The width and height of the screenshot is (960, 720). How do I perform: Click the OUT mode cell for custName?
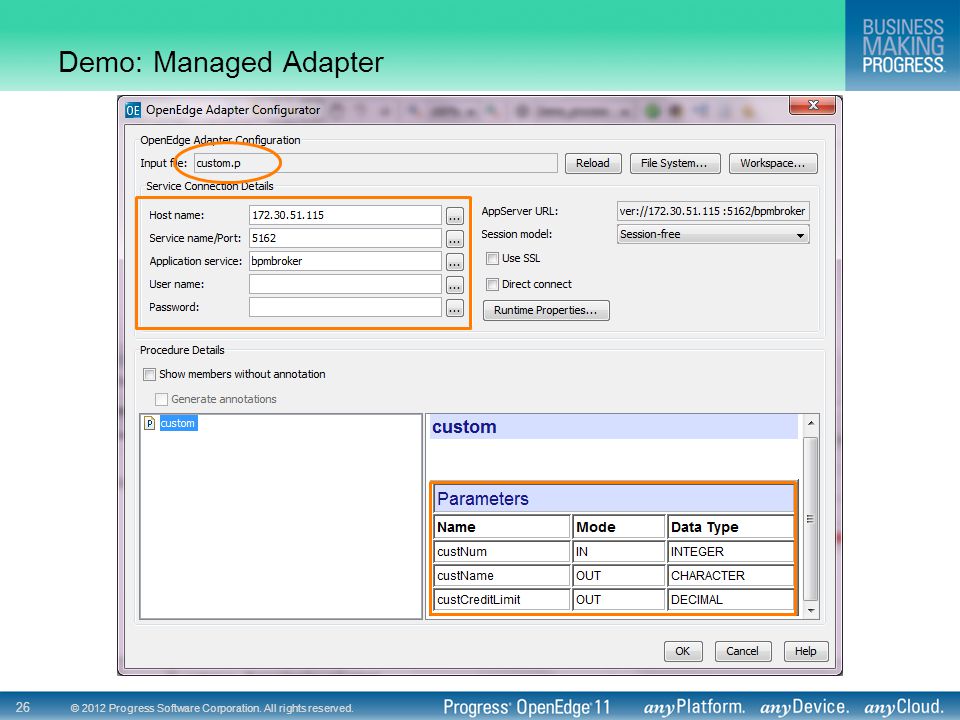tap(618, 576)
